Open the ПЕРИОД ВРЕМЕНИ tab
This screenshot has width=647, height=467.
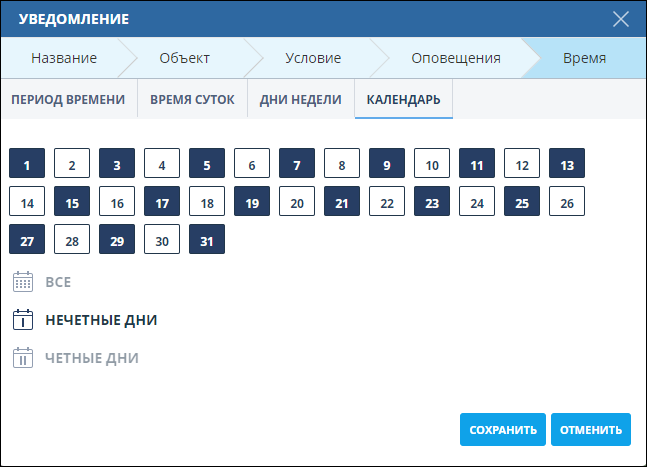tap(68, 99)
